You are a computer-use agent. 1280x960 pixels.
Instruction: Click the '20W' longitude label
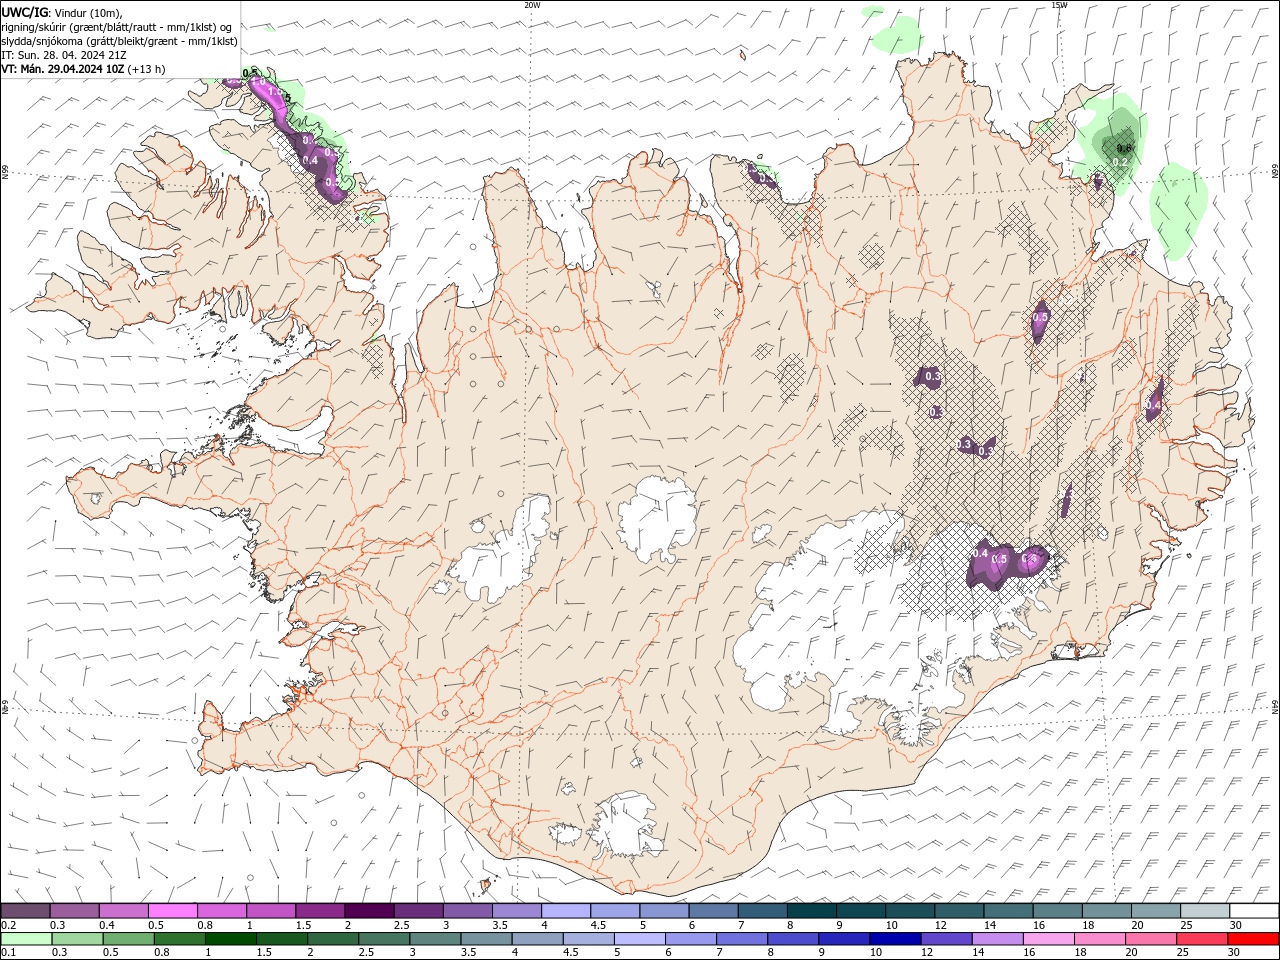532,5
